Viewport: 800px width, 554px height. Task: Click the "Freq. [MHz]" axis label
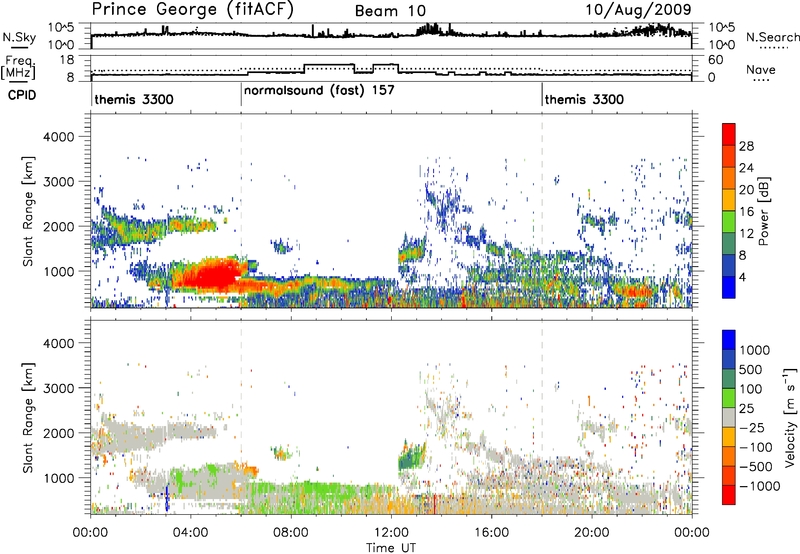[x=20, y=68]
